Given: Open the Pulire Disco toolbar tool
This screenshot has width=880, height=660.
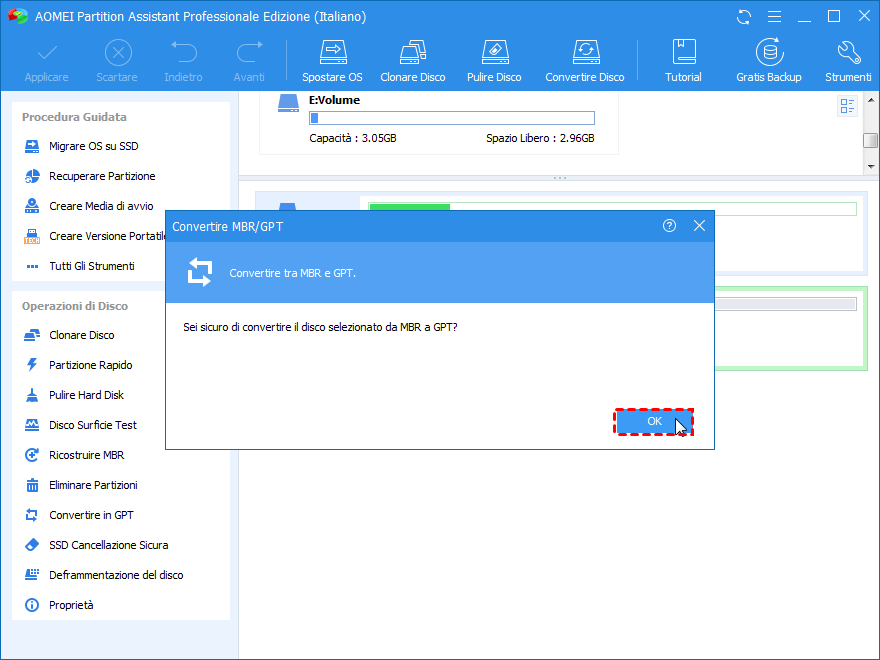Looking at the screenshot, I should [x=494, y=61].
